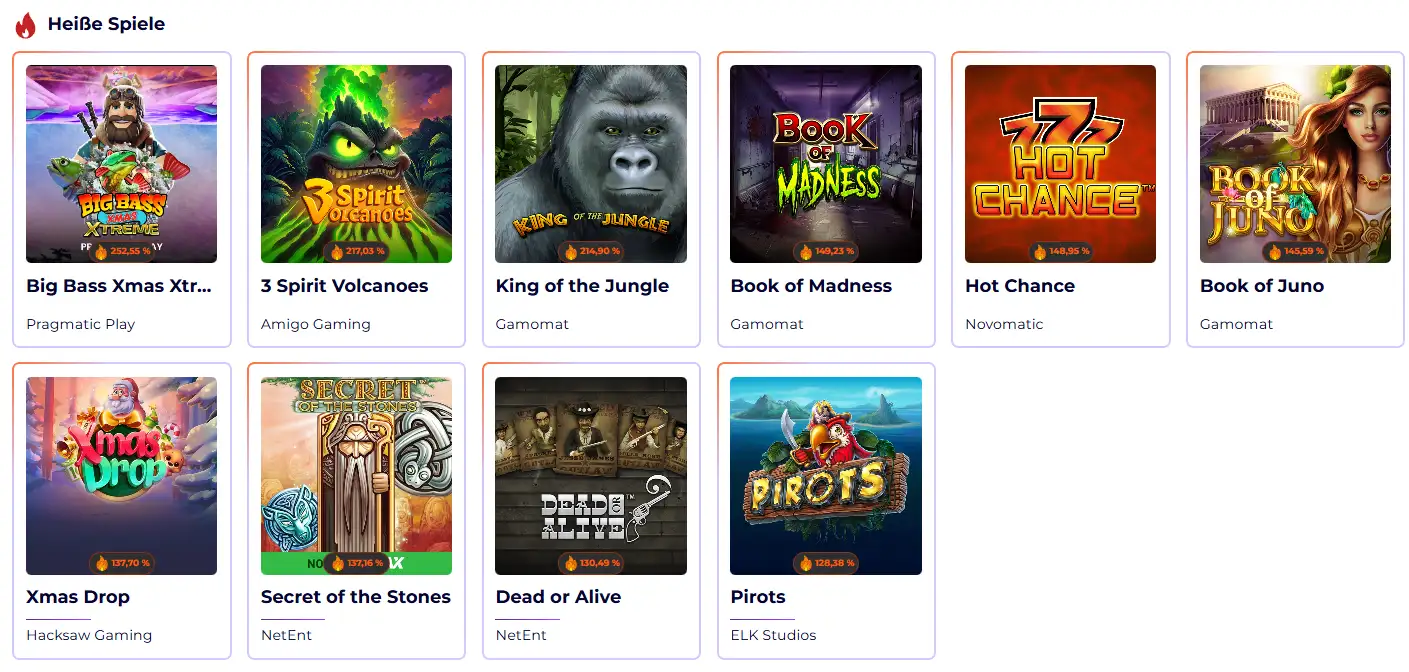The image size is (1409, 672).
Task: Click the 217,03 % flame badge
Action: pyautogui.click(x=356, y=252)
